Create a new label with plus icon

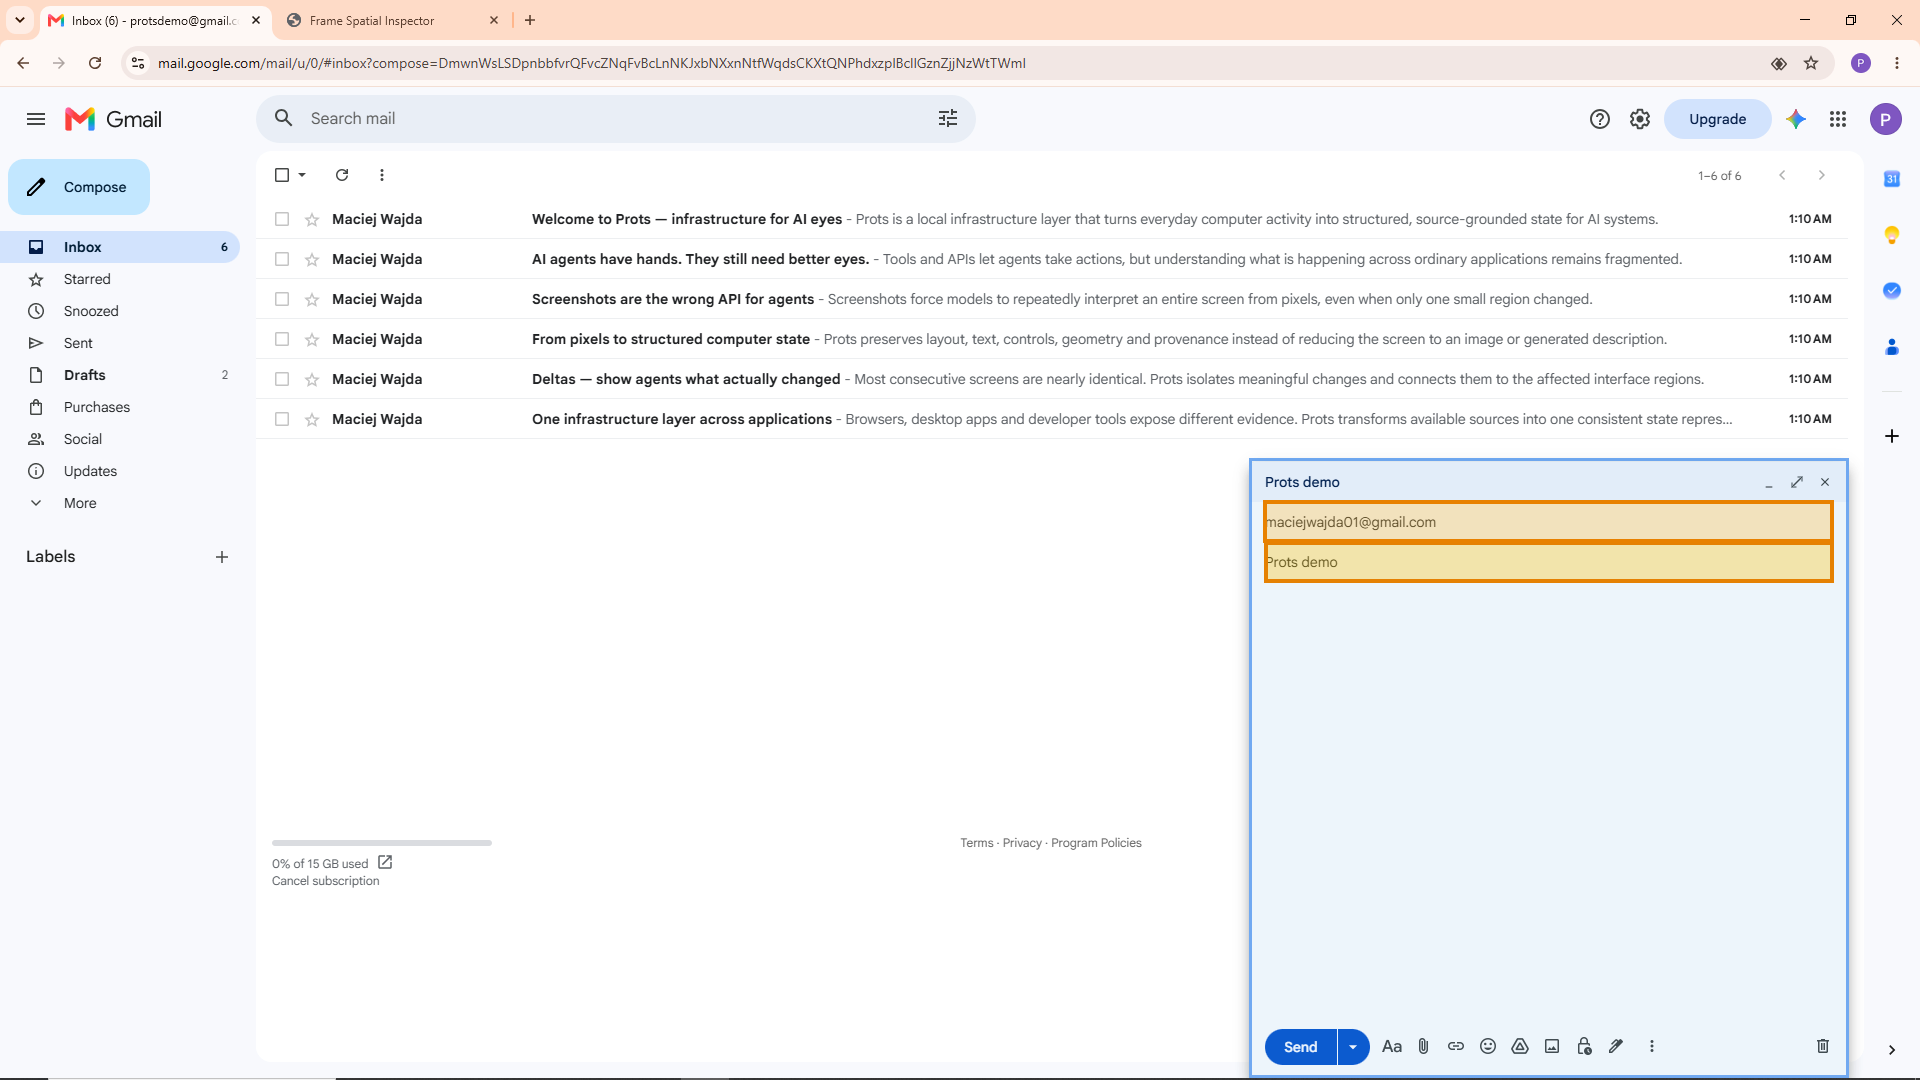tap(222, 557)
